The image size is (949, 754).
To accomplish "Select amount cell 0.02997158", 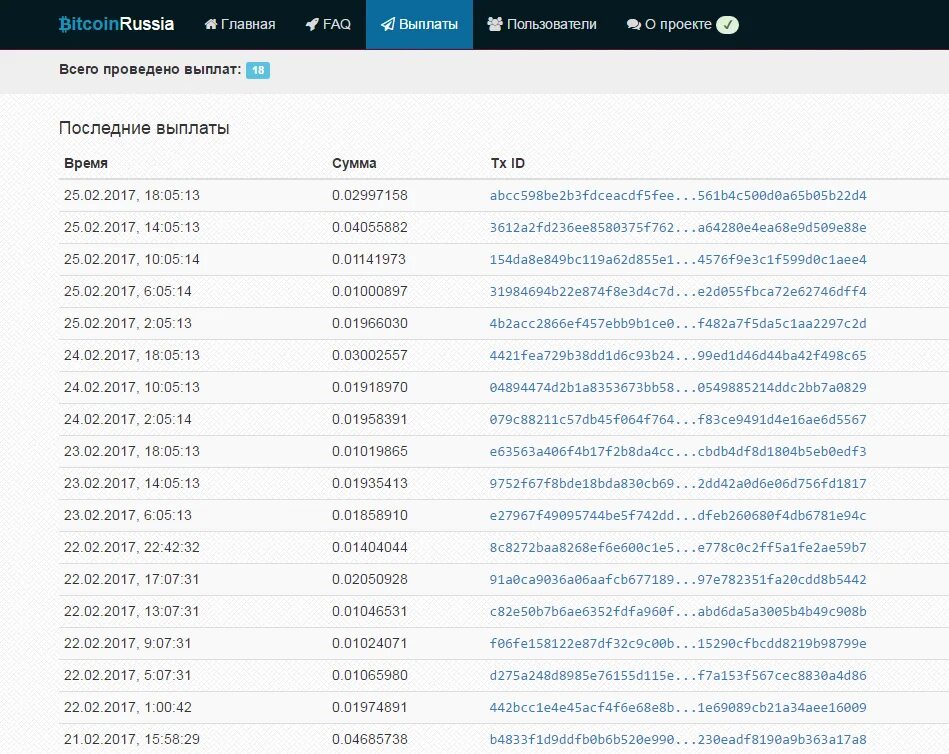I will 370,195.
